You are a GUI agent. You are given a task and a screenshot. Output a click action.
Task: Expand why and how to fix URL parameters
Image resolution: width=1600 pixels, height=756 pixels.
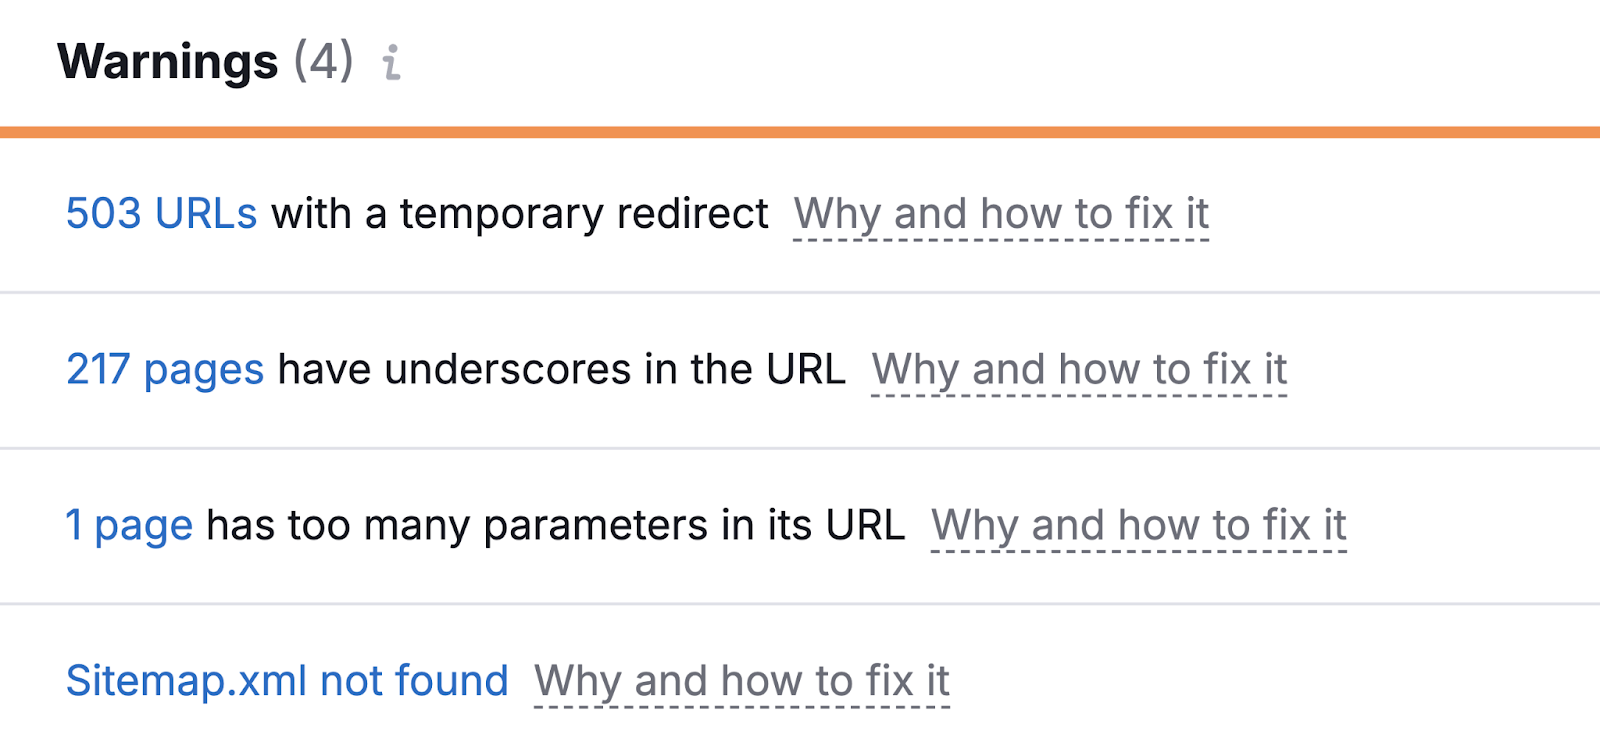click(x=1140, y=525)
